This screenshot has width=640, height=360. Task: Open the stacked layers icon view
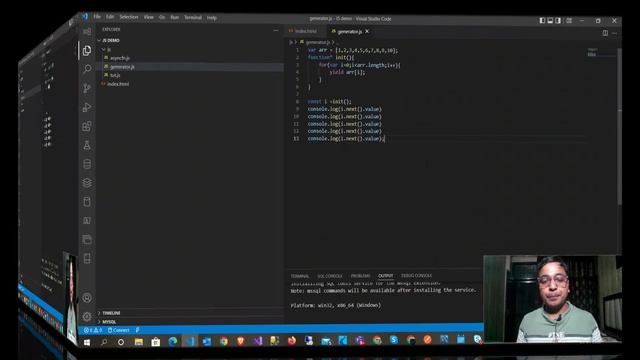click(87, 183)
